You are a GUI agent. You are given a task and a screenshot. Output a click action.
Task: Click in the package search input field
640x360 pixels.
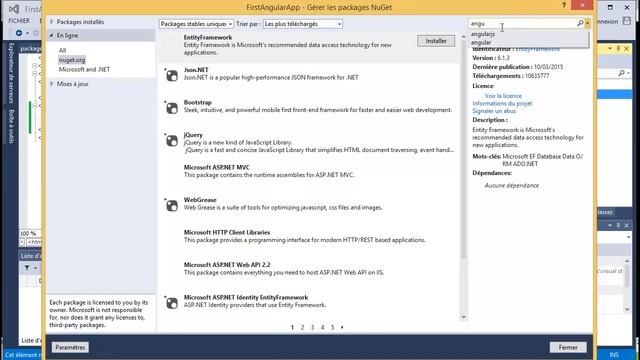(522, 24)
